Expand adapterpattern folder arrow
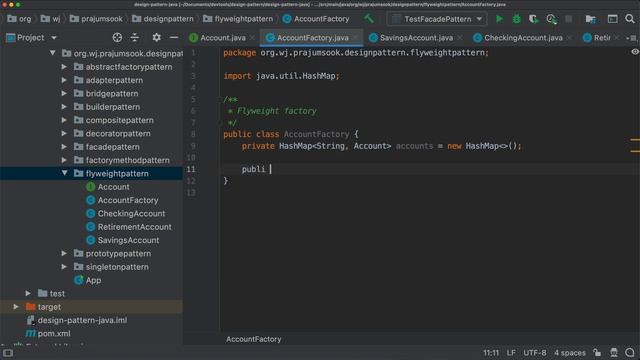This screenshot has height=360, width=640. pos(64,80)
